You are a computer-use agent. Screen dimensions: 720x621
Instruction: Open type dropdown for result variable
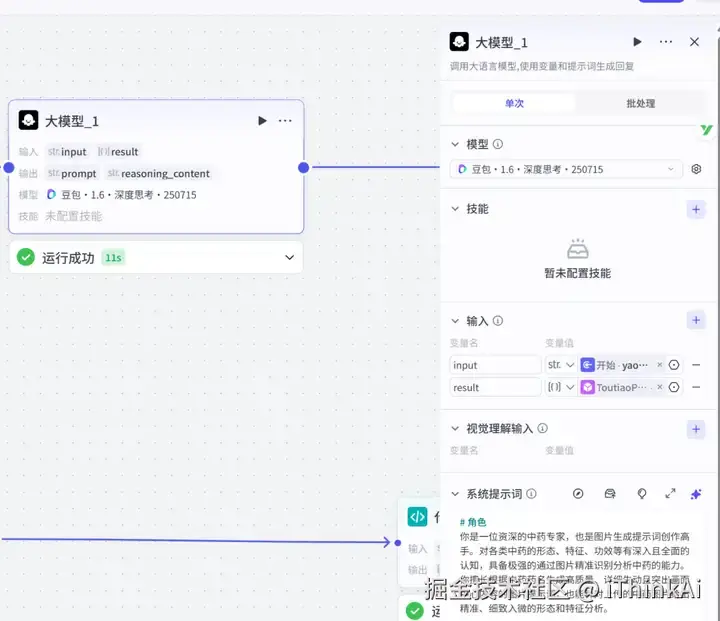click(561, 387)
